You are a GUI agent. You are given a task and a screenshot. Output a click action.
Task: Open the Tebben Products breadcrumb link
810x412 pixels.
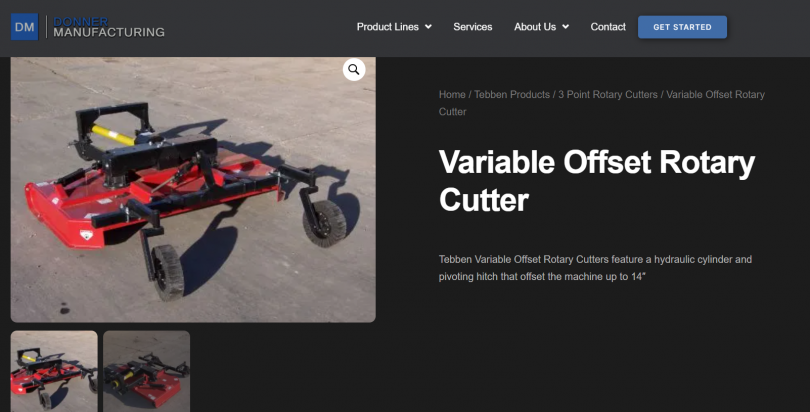pos(512,94)
